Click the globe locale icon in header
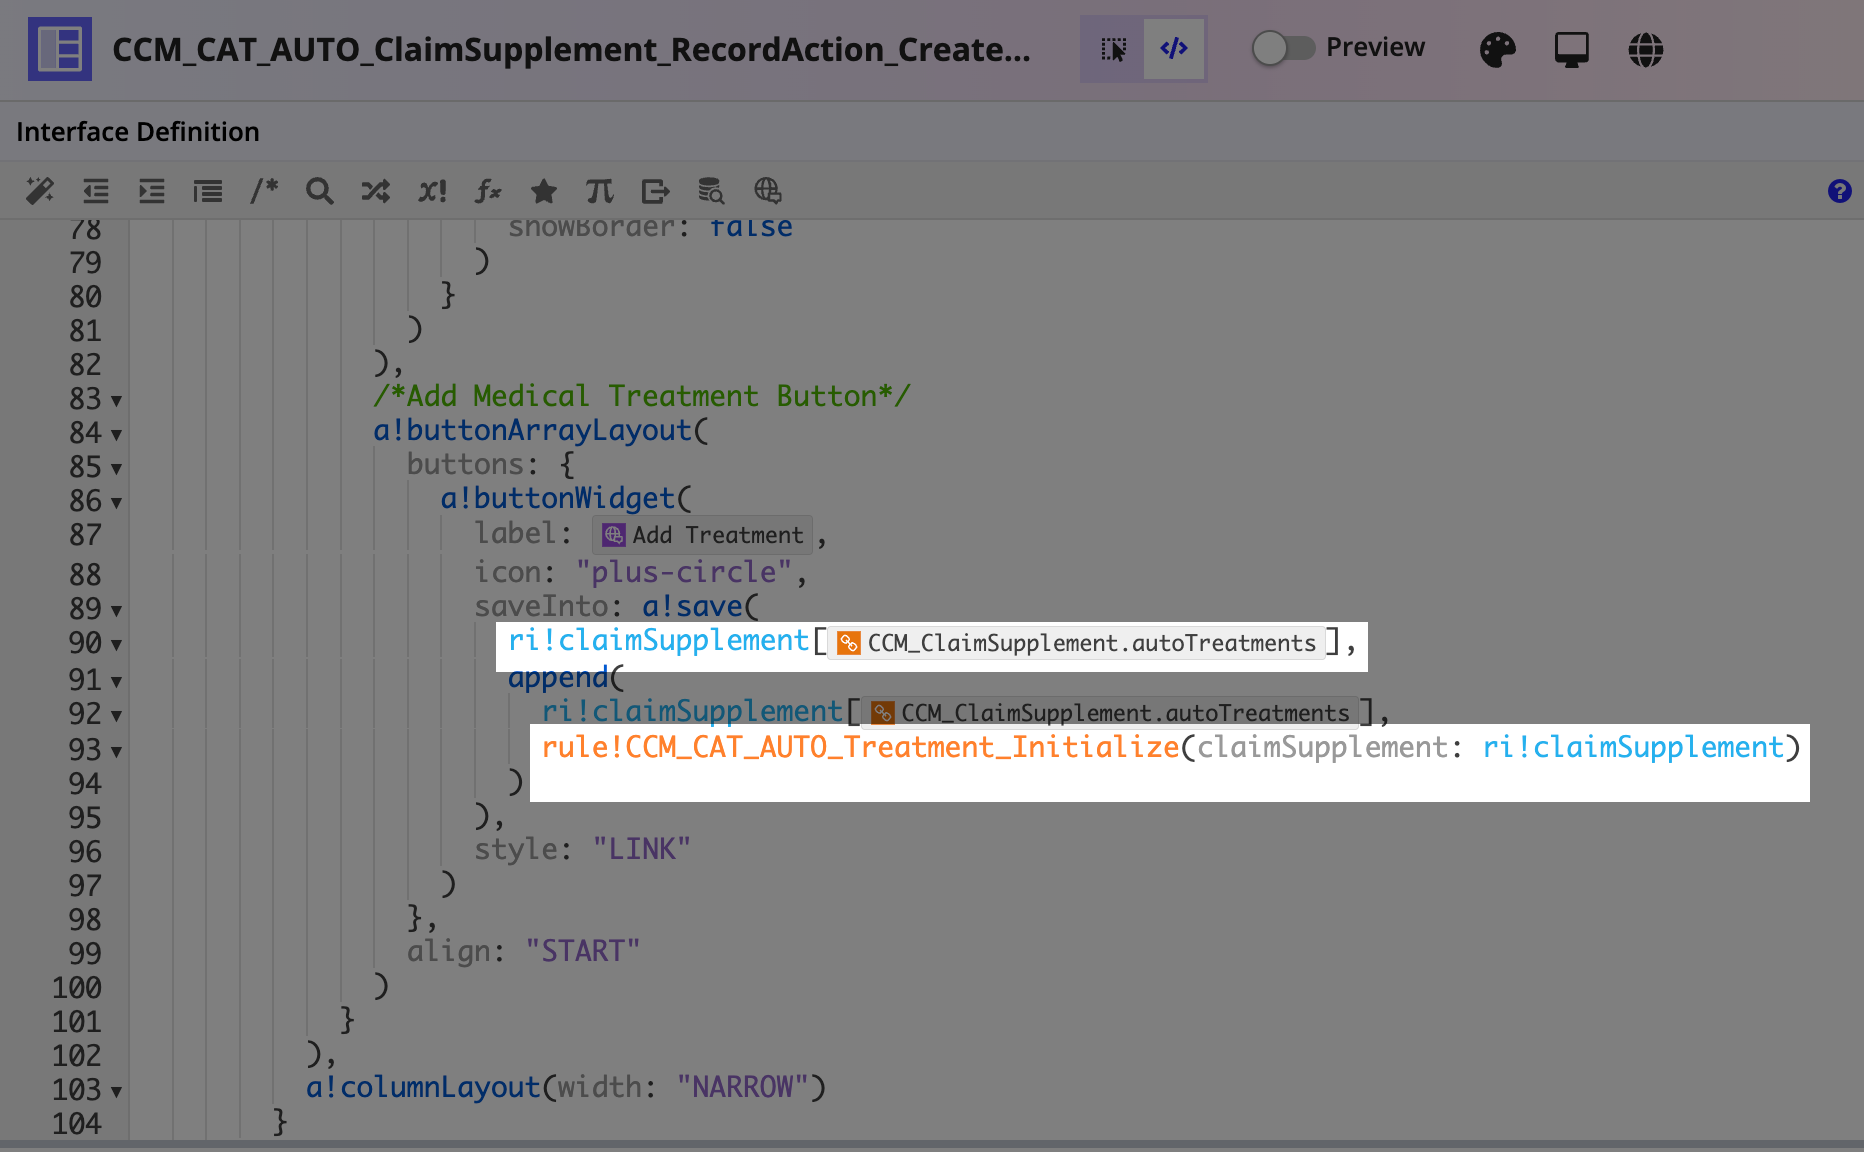The image size is (1864, 1152). (1645, 49)
